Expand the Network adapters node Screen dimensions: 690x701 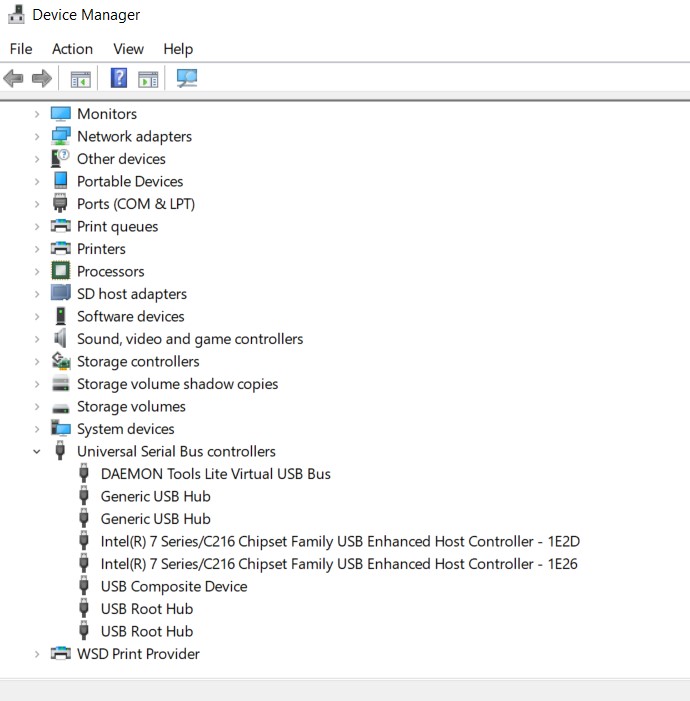37,137
